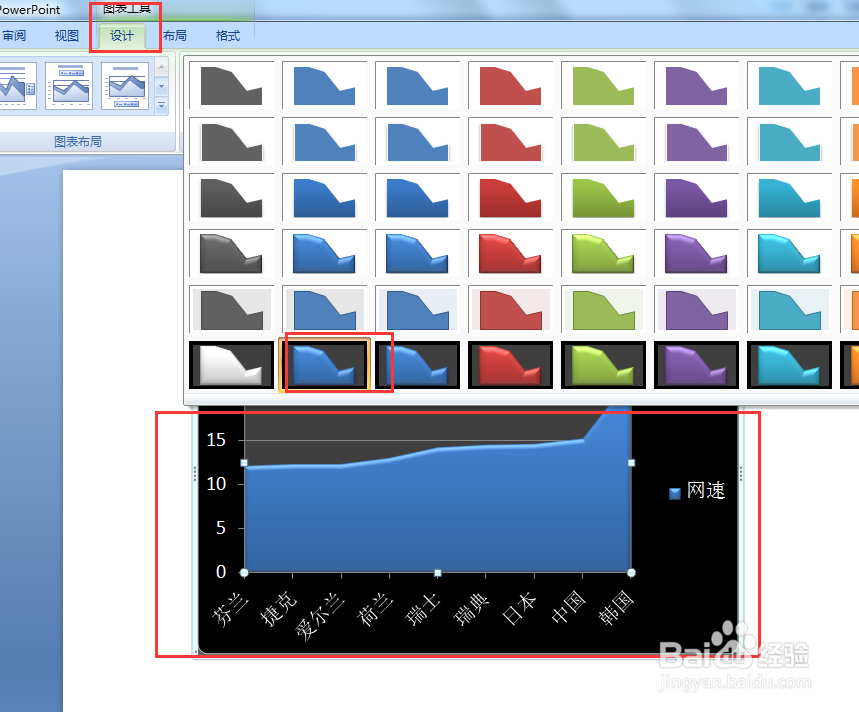The height and width of the screenshot is (712, 859).
Task: Apply green flat chart style in first row
Action: click(603, 85)
